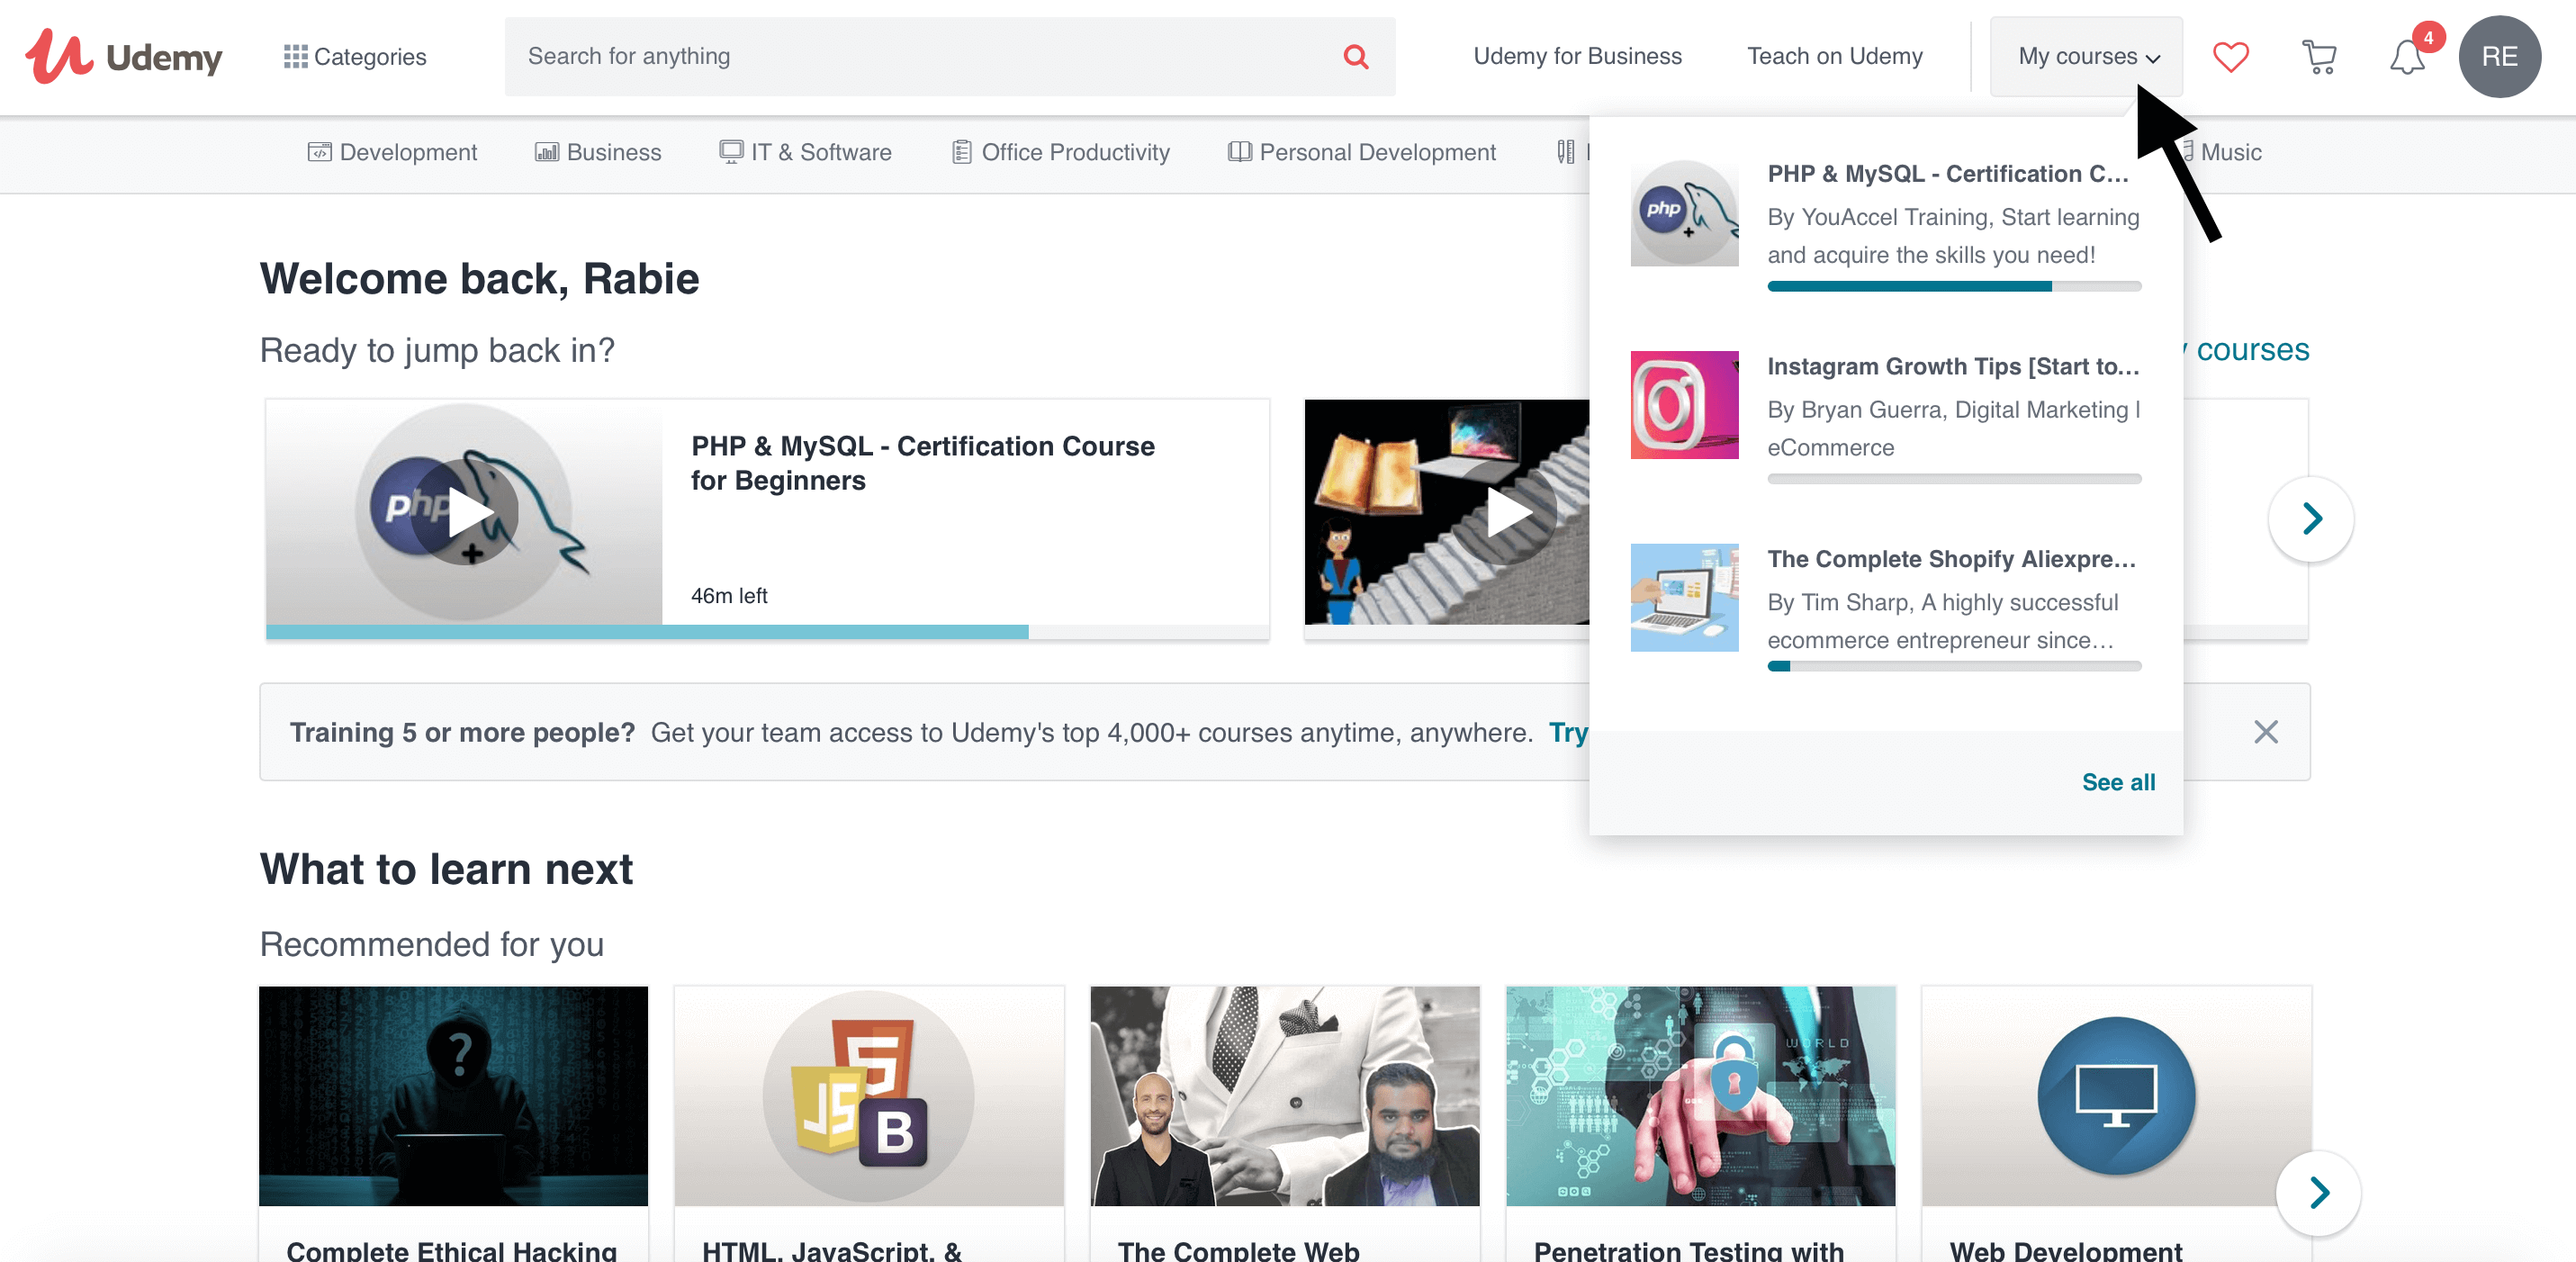Open The Complete Shopify Aliexpress course title
Screen dimensions: 2576x1262
point(1951,559)
